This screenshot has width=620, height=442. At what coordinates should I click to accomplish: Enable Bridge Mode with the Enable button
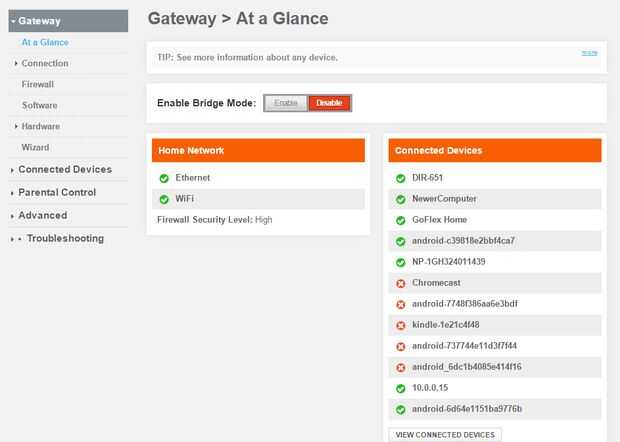(286, 103)
